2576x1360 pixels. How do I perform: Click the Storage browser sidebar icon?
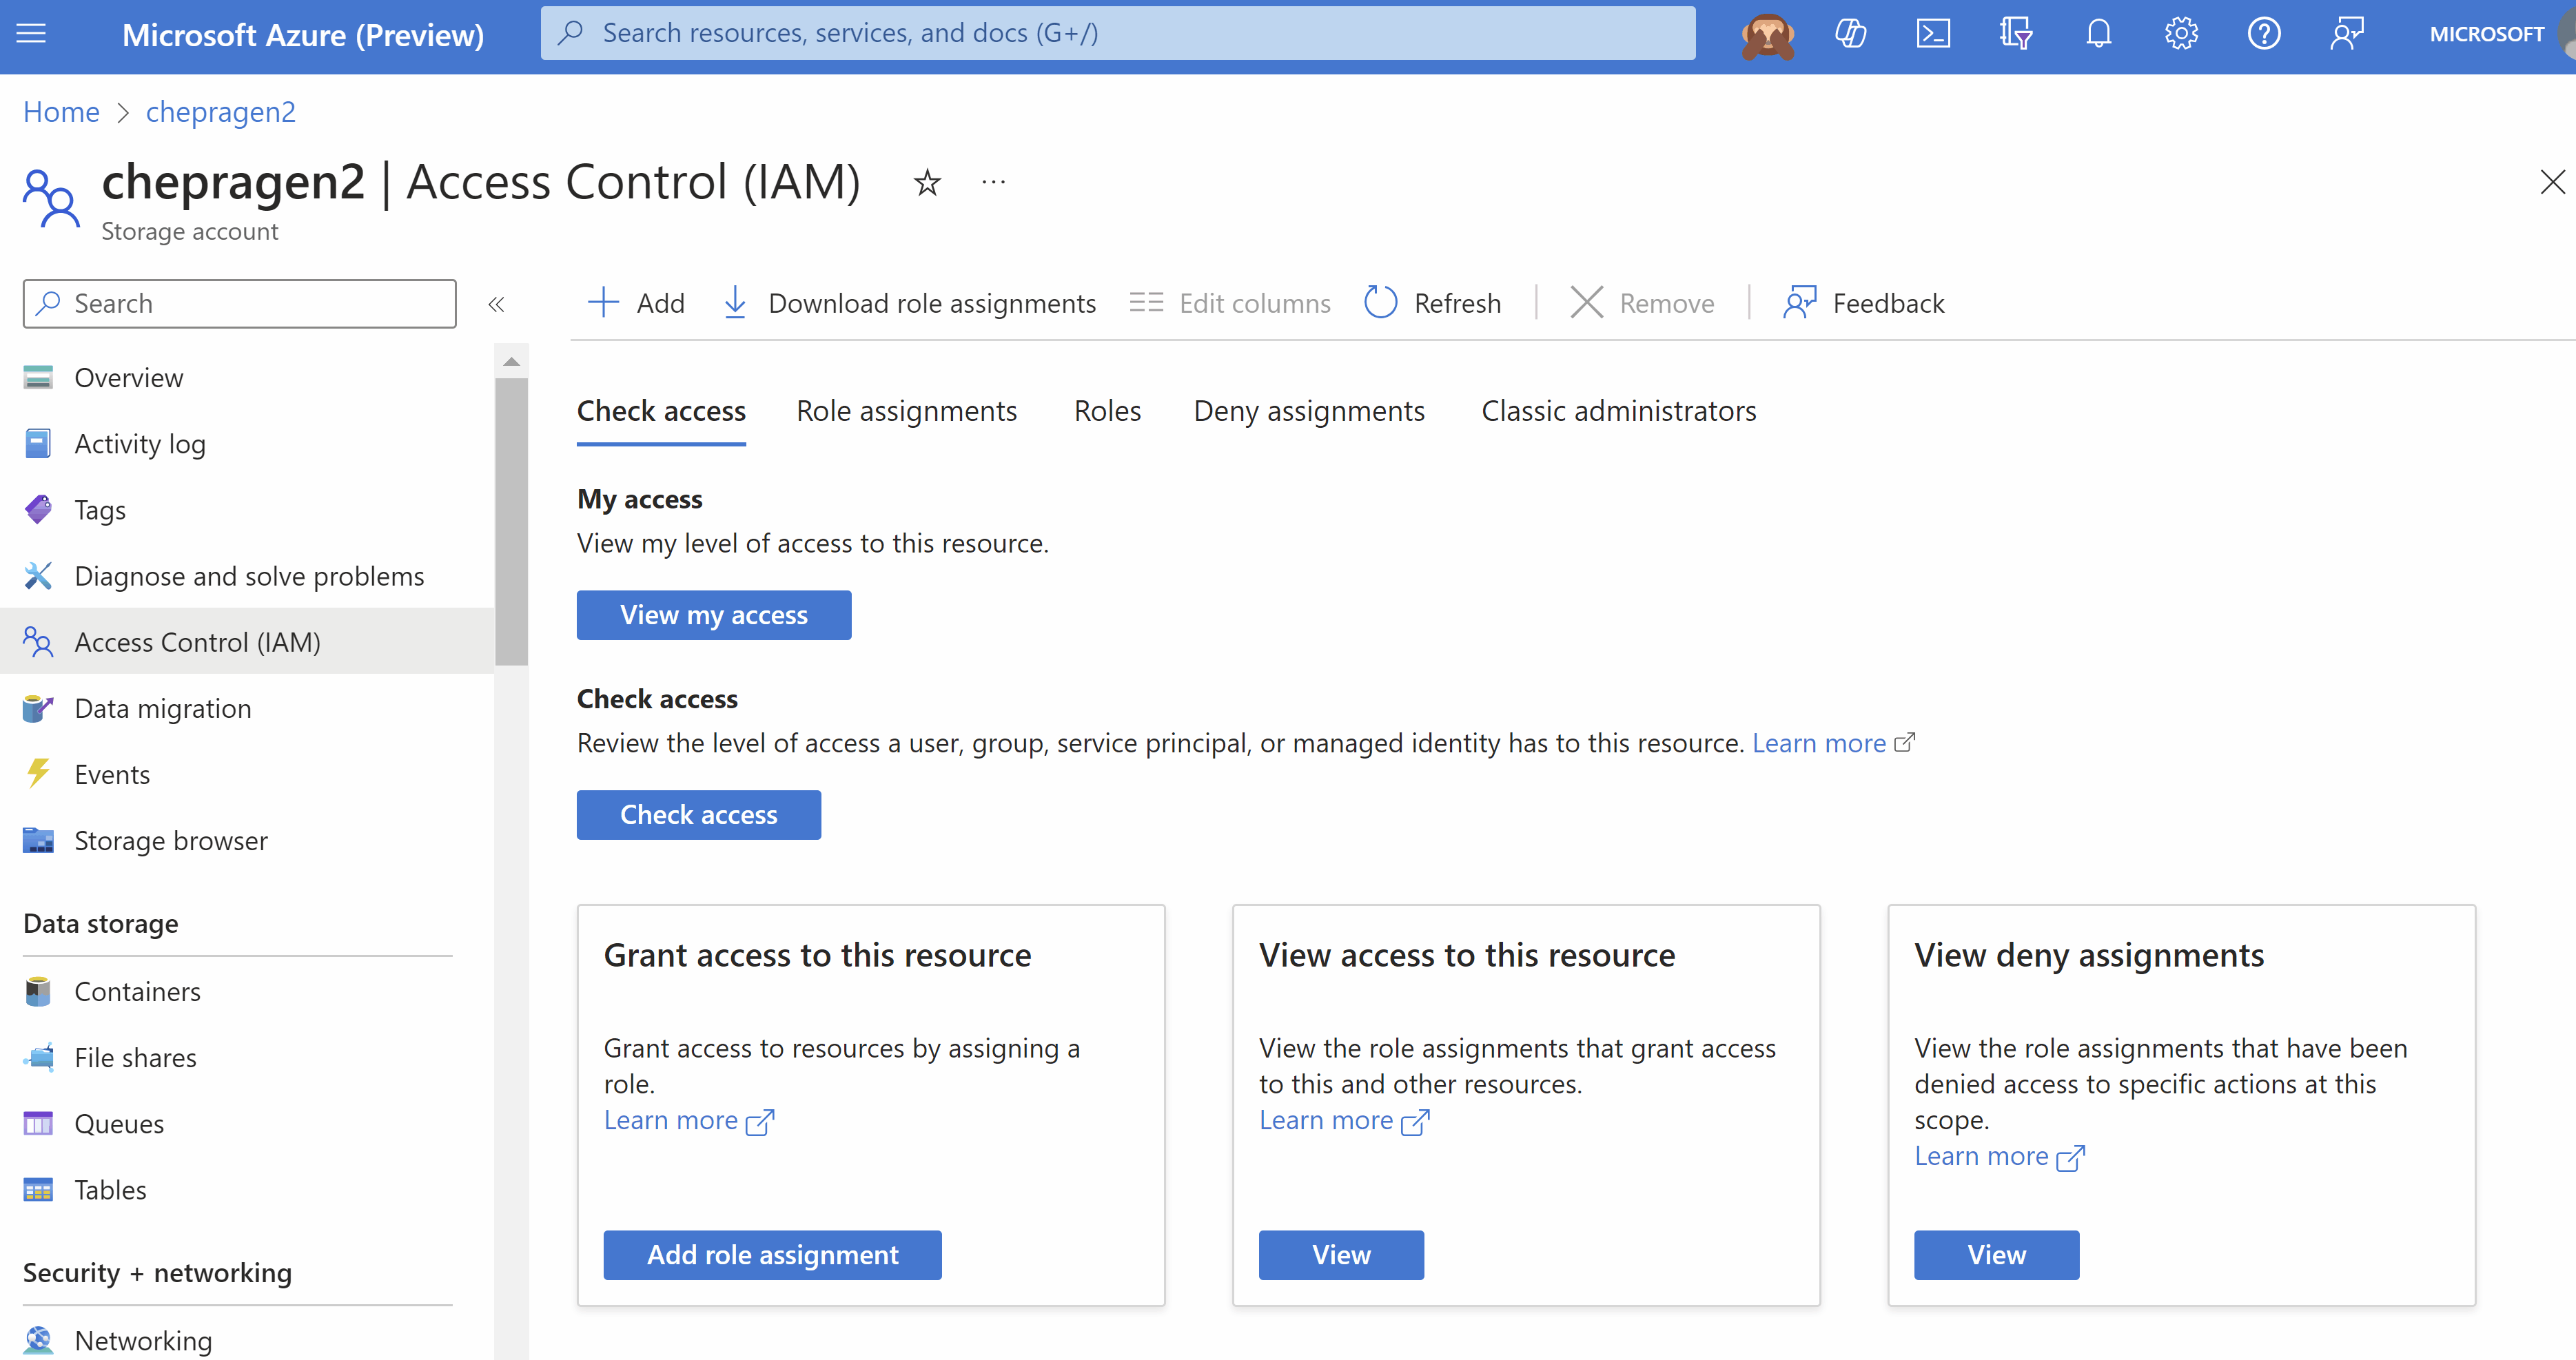click(x=37, y=838)
